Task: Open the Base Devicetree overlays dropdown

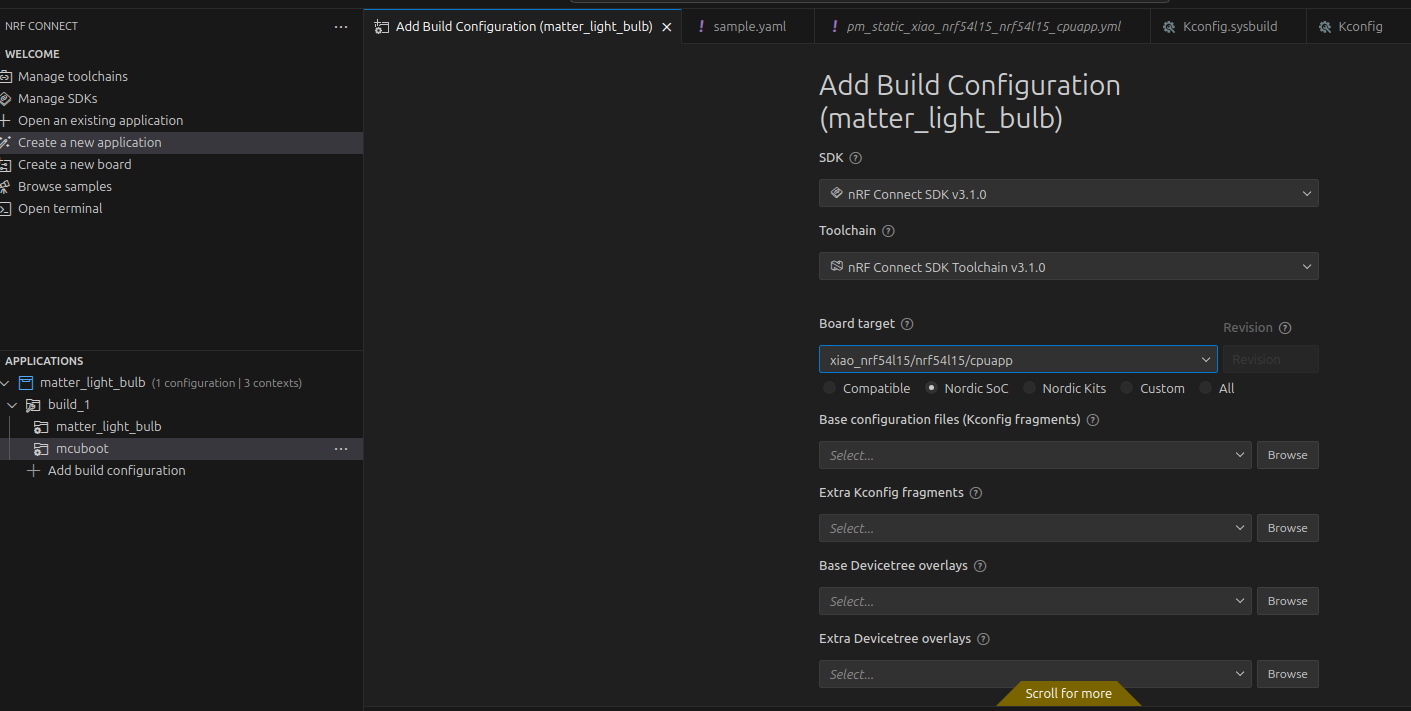Action: point(1035,601)
